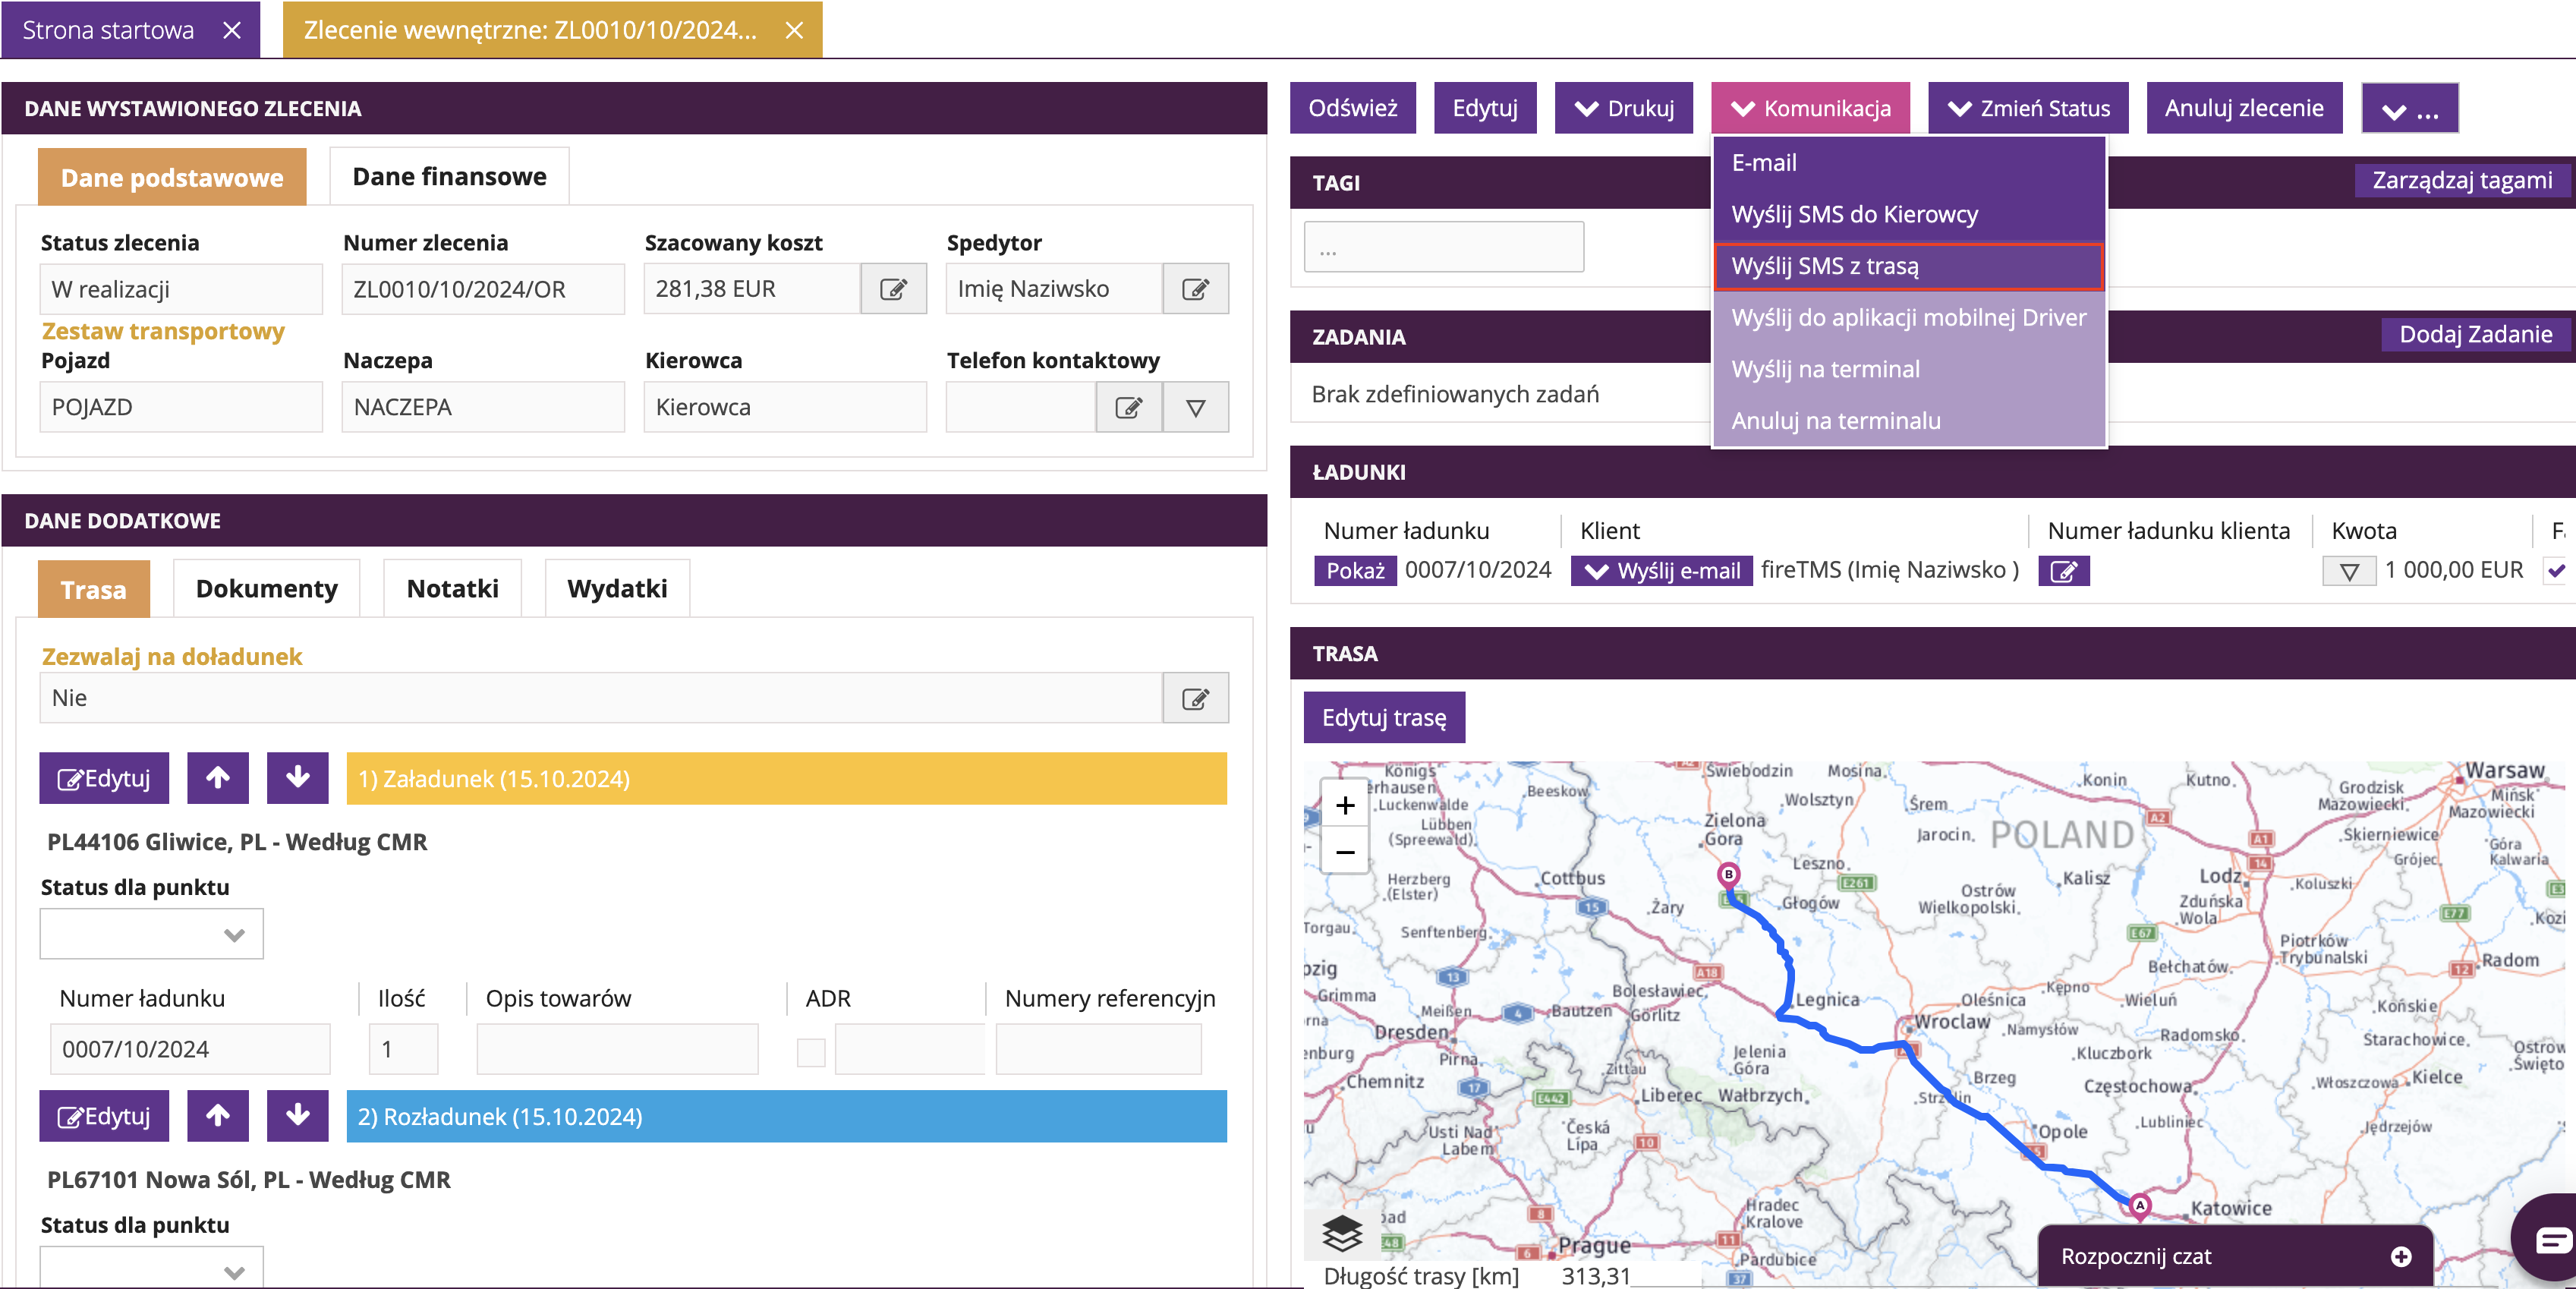This screenshot has width=2576, height=1289.
Task: Switch to the Dane finansowe tab
Action: (x=449, y=177)
